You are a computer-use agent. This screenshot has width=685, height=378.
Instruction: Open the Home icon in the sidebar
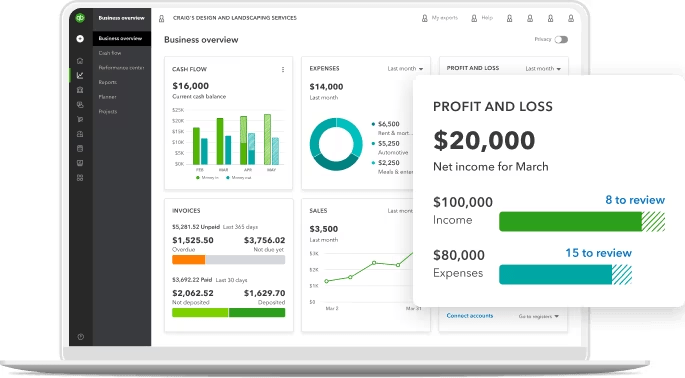point(80,61)
